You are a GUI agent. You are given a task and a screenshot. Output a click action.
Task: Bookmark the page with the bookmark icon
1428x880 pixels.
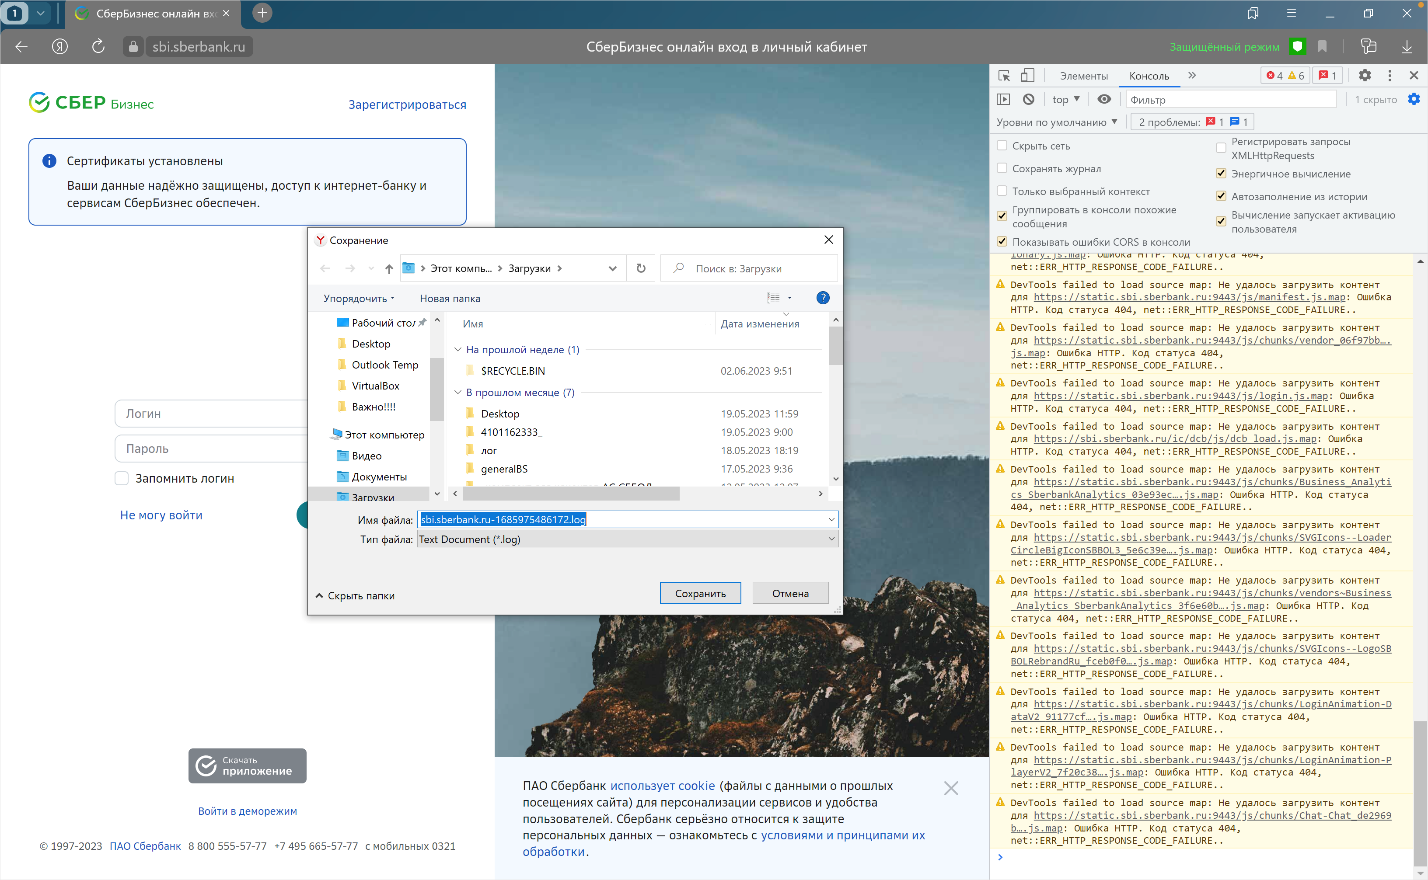tap(1323, 46)
